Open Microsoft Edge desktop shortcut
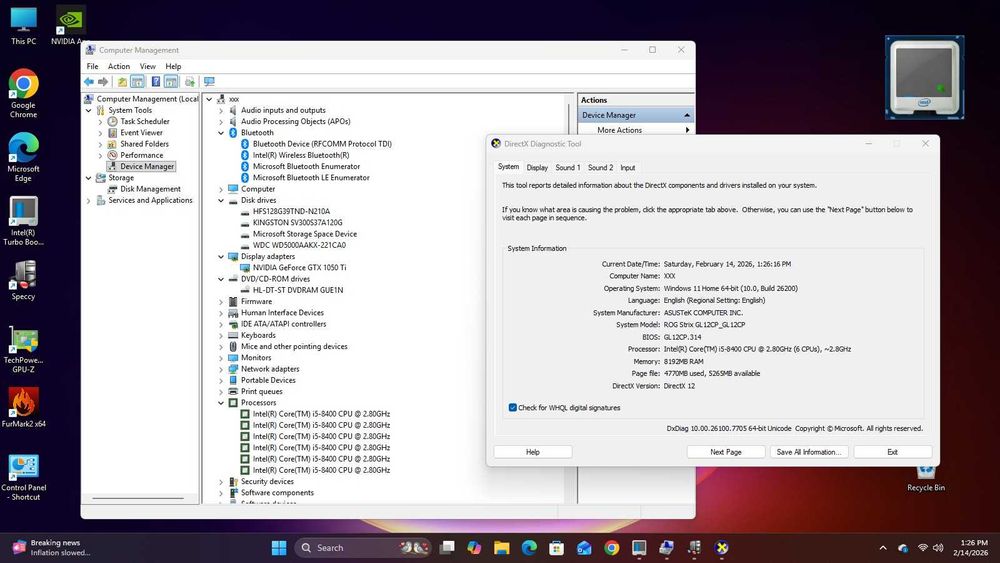1000x563 pixels. (x=23, y=157)
